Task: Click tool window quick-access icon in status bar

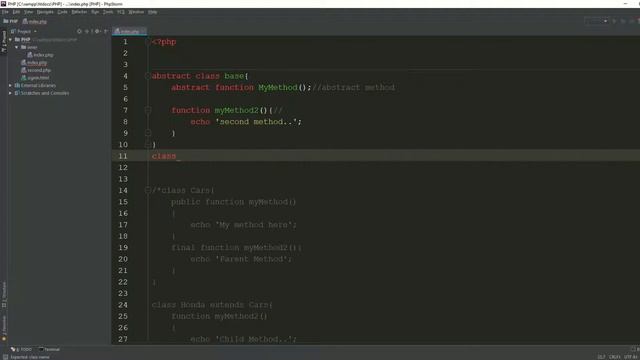Action: point(5,357)
